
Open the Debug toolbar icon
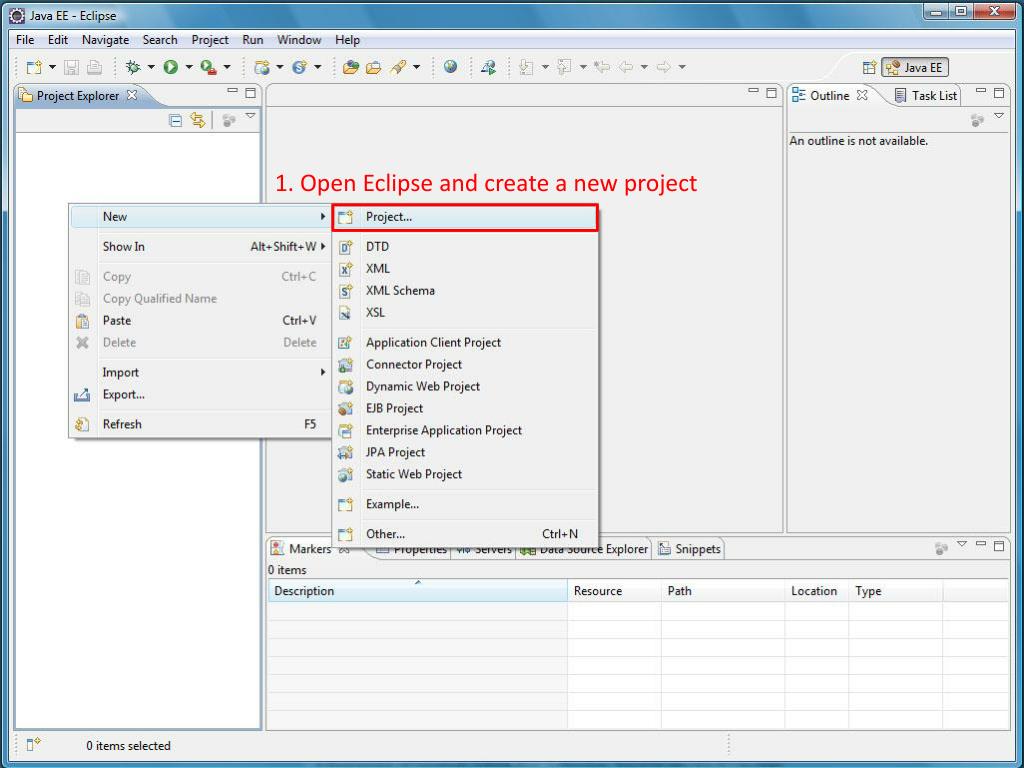coord(135,67)
